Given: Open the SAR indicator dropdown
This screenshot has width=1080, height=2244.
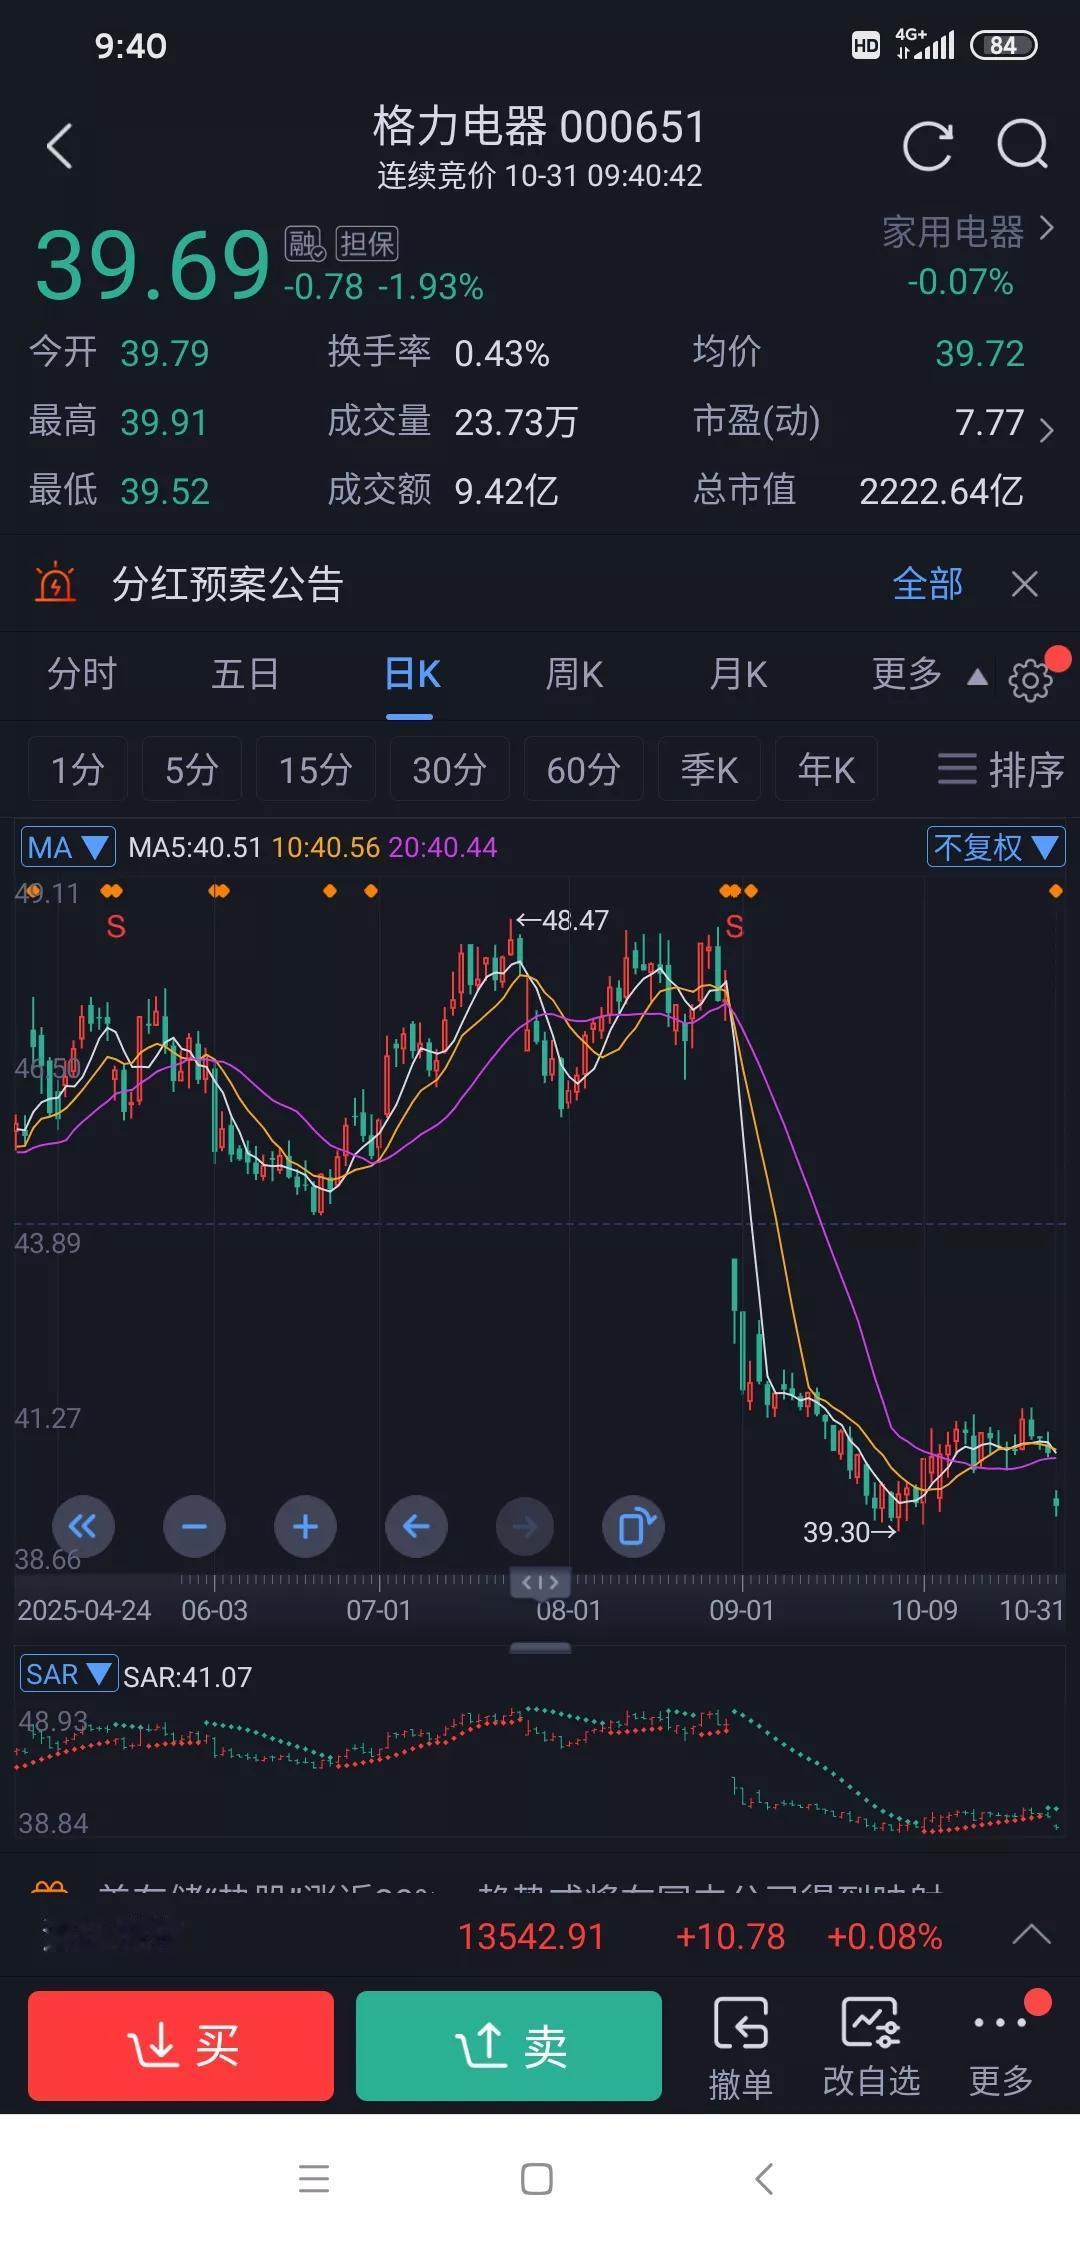Looking at the screenshot, I should coord(69,1674).
